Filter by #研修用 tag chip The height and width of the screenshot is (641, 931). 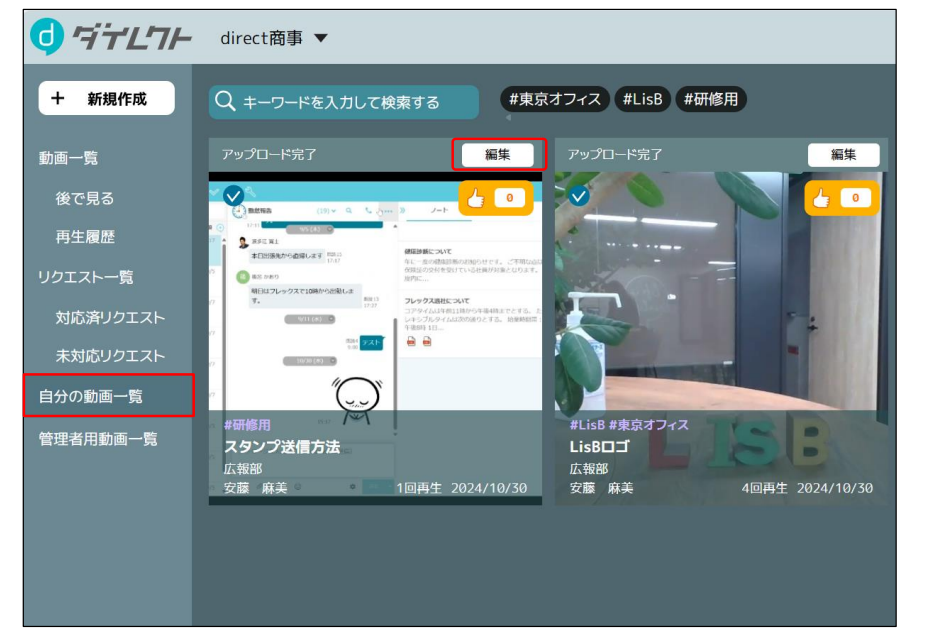[711, 99]
